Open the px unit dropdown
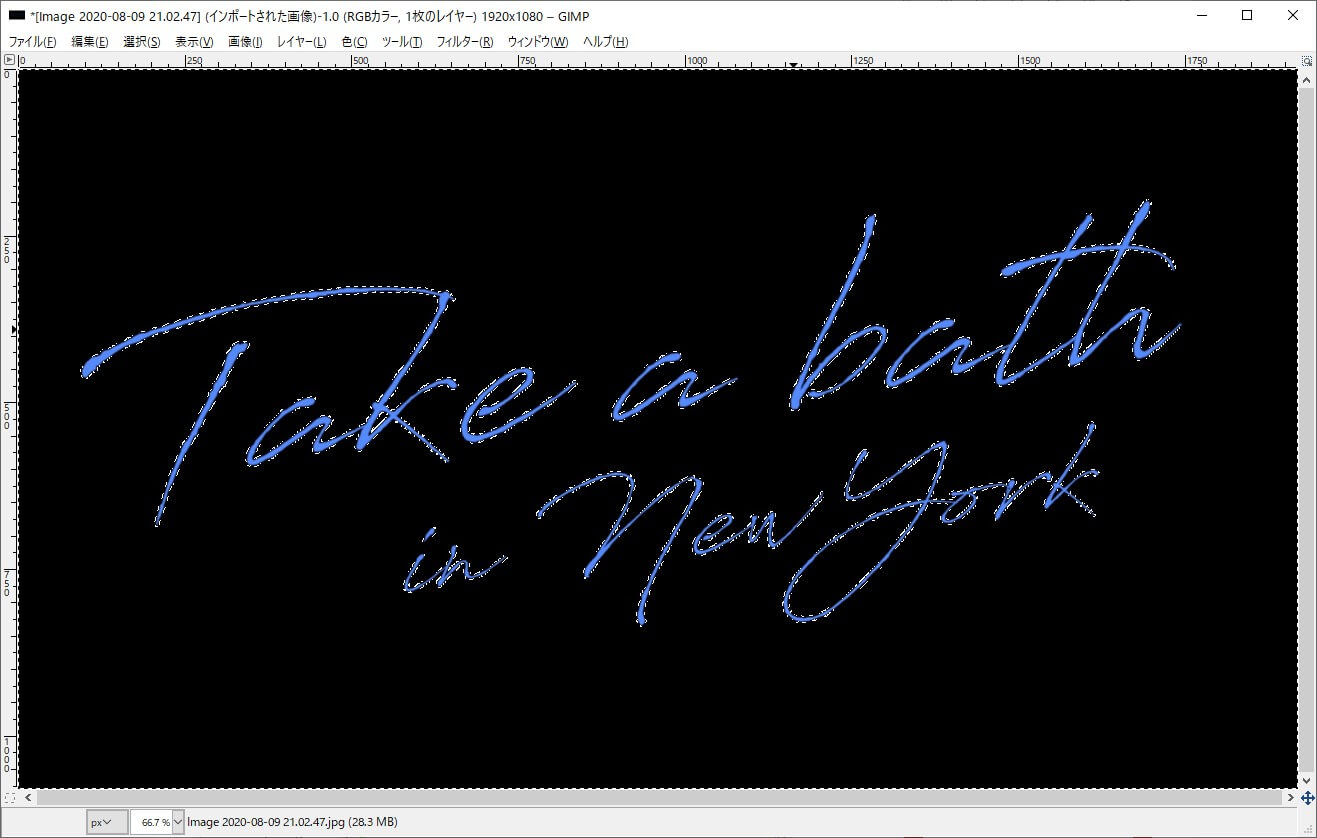The width and height of the screenshot is (1317, 838). (106, 822)
